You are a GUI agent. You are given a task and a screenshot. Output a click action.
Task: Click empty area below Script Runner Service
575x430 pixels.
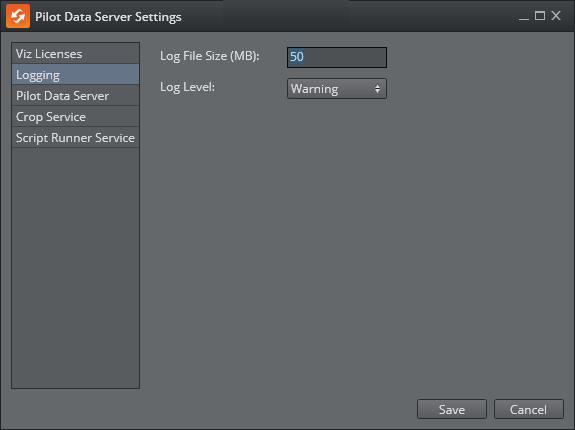pyautogui.click(x=76, y=268)
